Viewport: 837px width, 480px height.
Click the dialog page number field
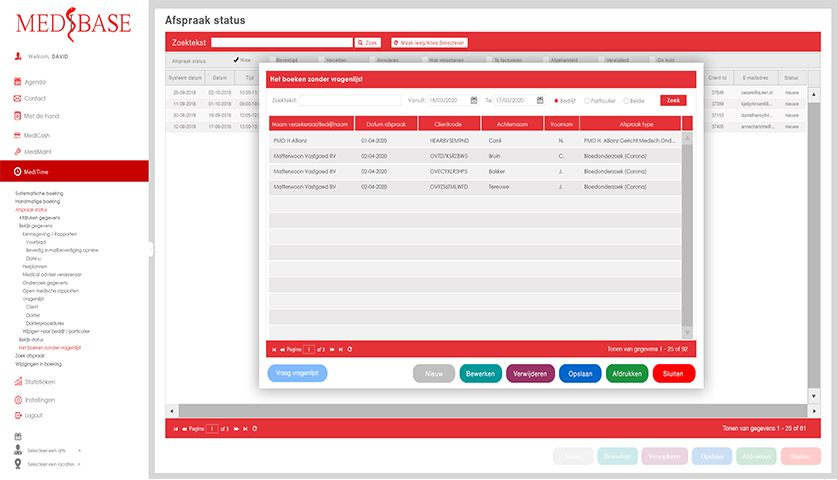tap(309, 349)
